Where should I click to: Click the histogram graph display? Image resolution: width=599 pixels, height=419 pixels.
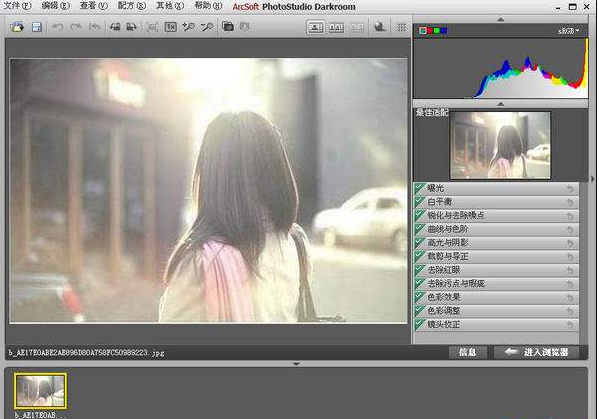[500, 68]
